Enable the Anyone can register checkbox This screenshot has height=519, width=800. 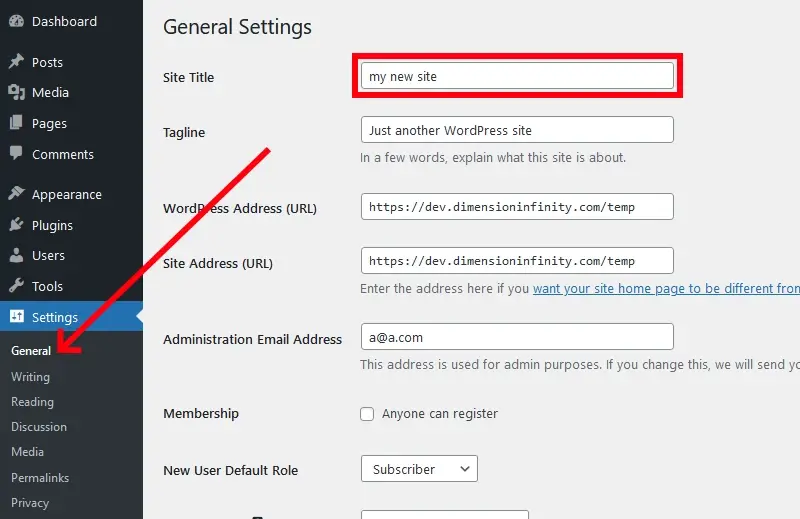point(367,413)
